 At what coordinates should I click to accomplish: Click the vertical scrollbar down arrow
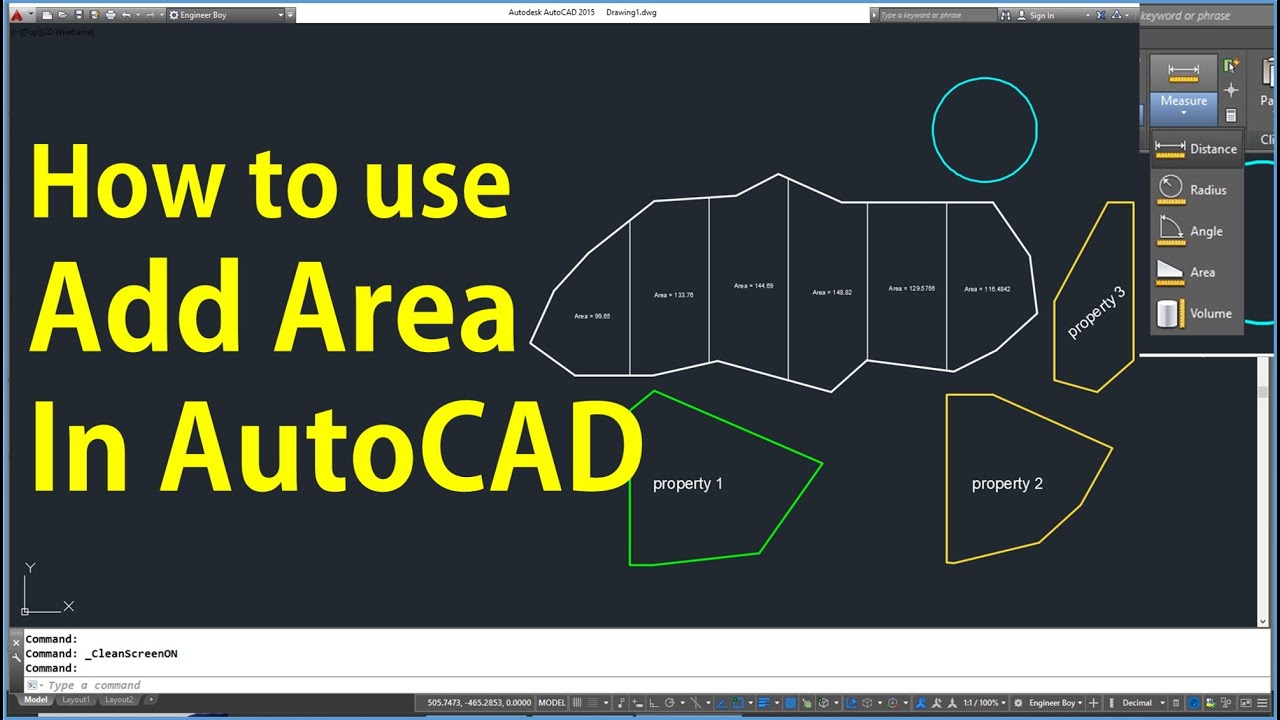[x=1263, y=620]
